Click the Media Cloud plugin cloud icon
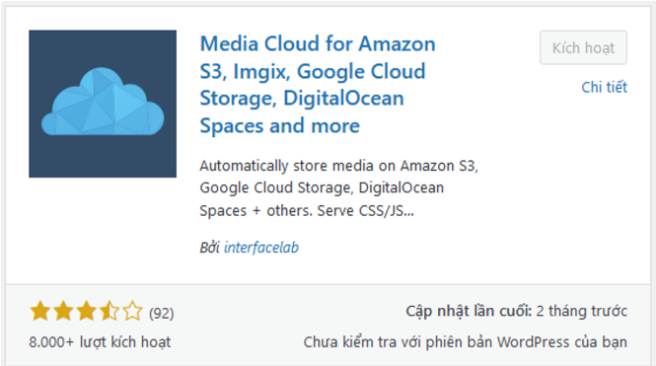The height and width of the screenshot is (366, 656). point(102,102)
